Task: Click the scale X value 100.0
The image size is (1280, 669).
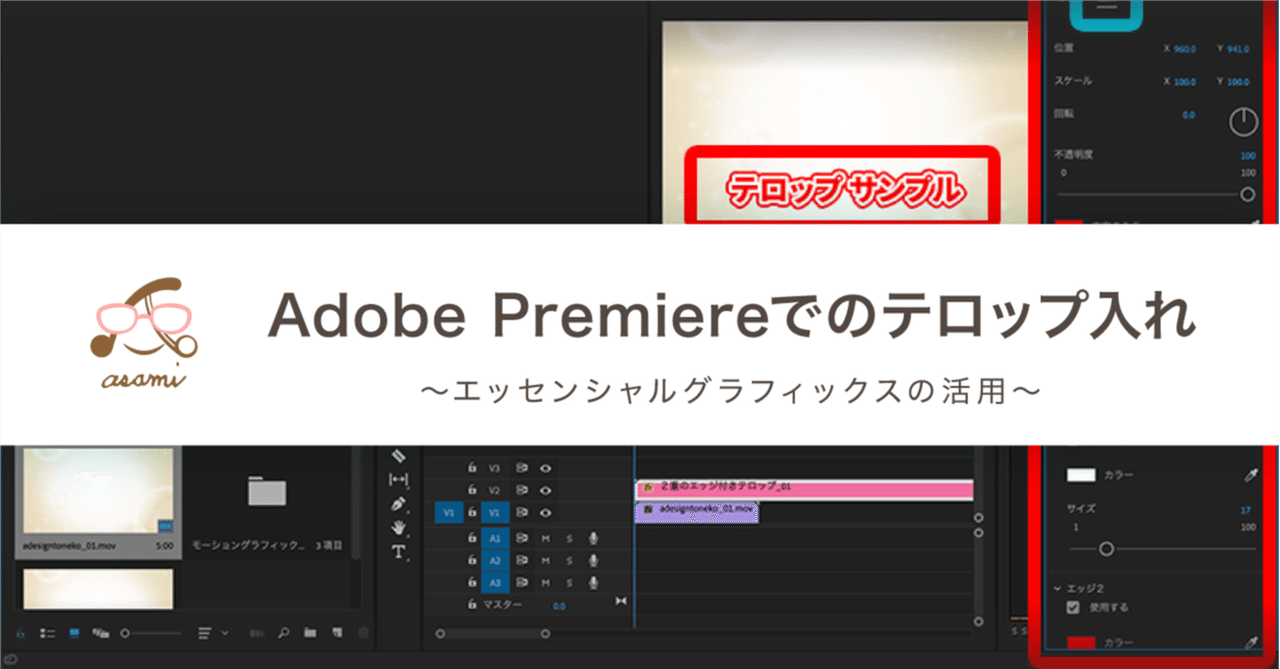Action: pos(1185,81)
